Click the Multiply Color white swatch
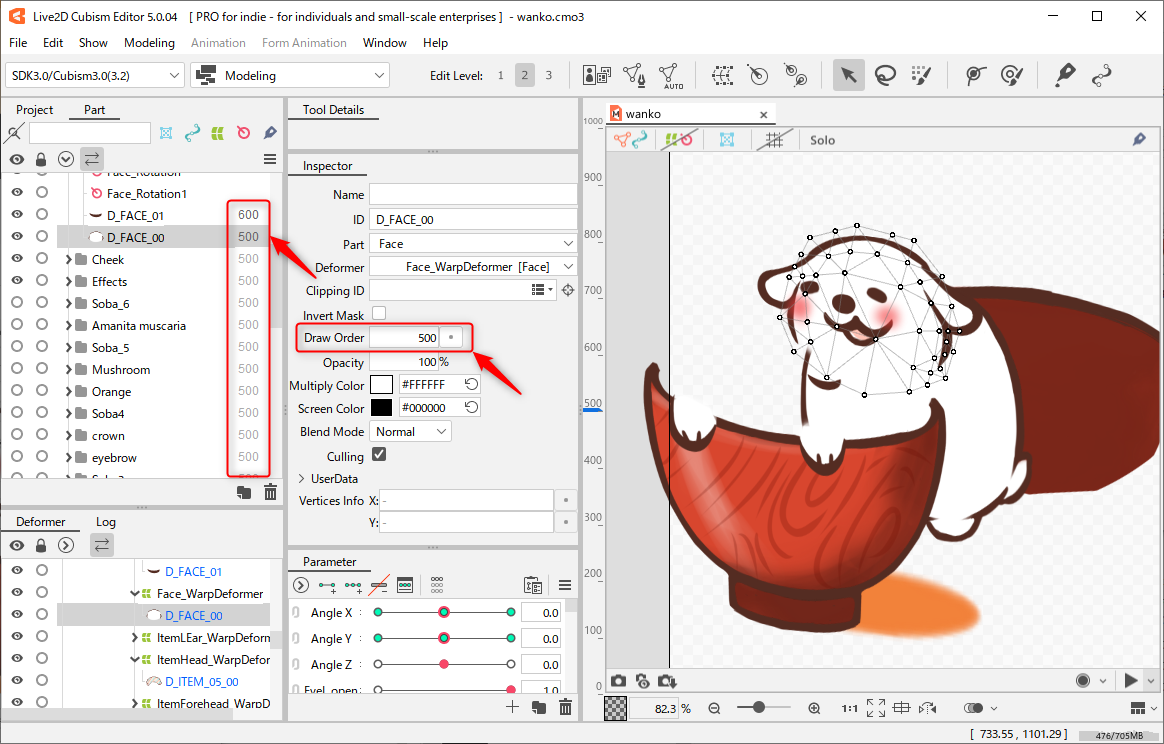The width and height of the screenshot is (1164, 744). click(381, 384)
